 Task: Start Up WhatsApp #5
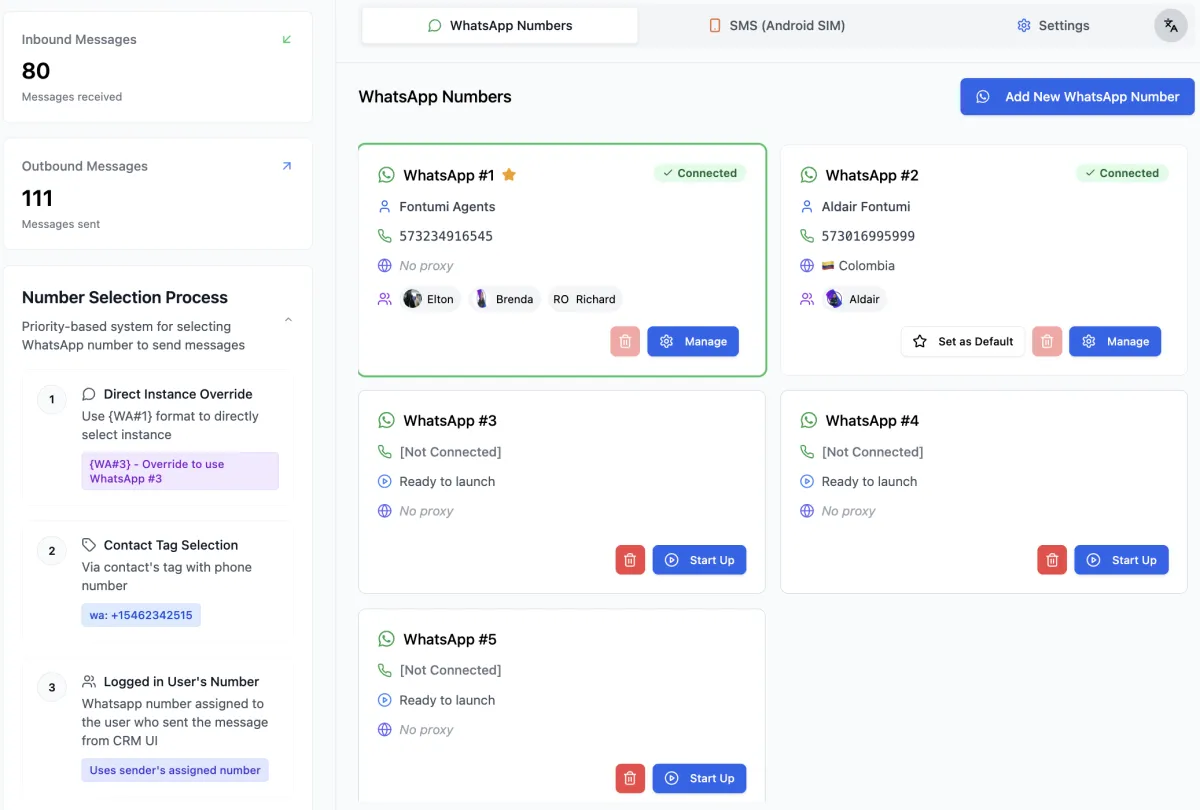pyautogui.click(x=700, y=778)
